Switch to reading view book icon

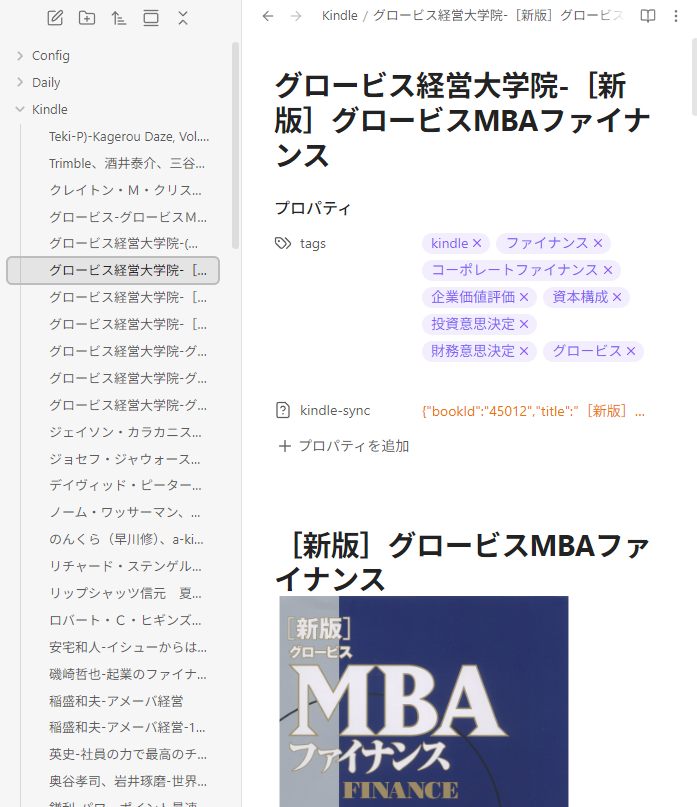point(648,16)
